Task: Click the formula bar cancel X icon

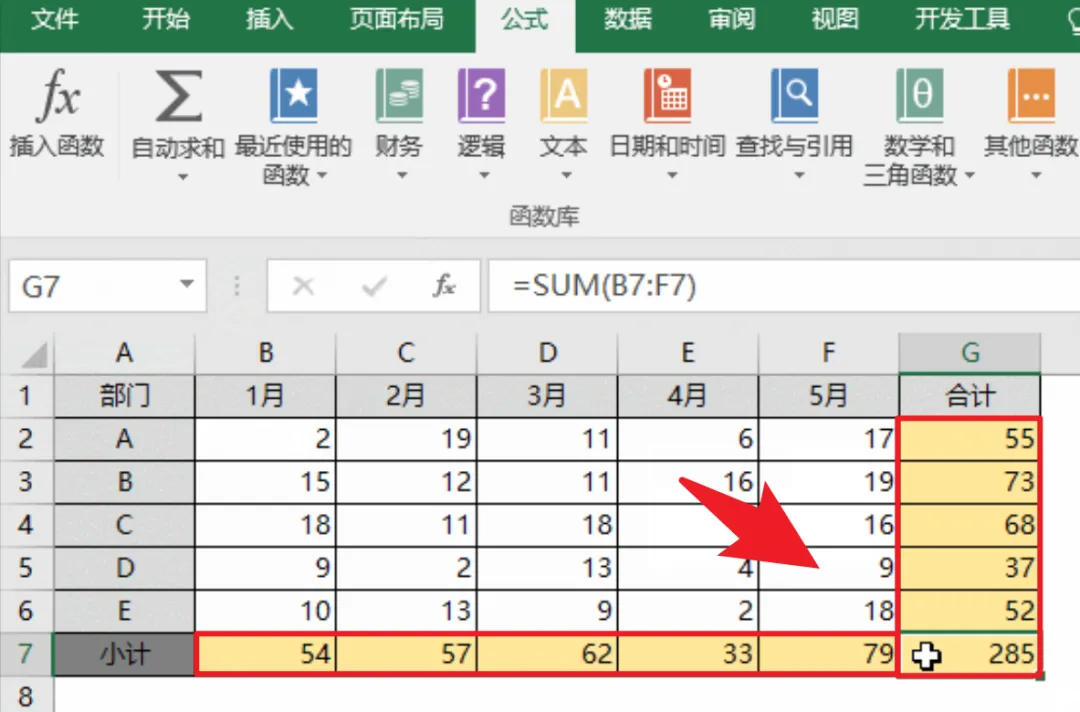Action: 303,286
